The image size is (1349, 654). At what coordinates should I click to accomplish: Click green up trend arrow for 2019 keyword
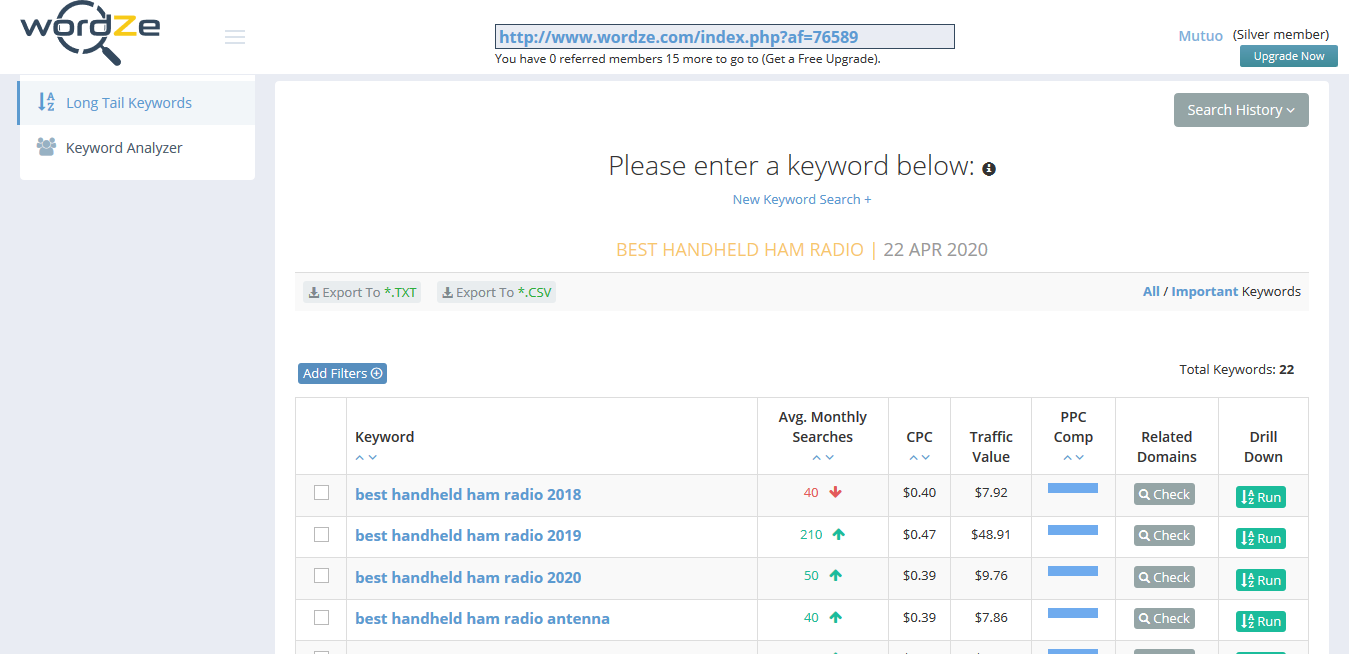pos(838,535)
